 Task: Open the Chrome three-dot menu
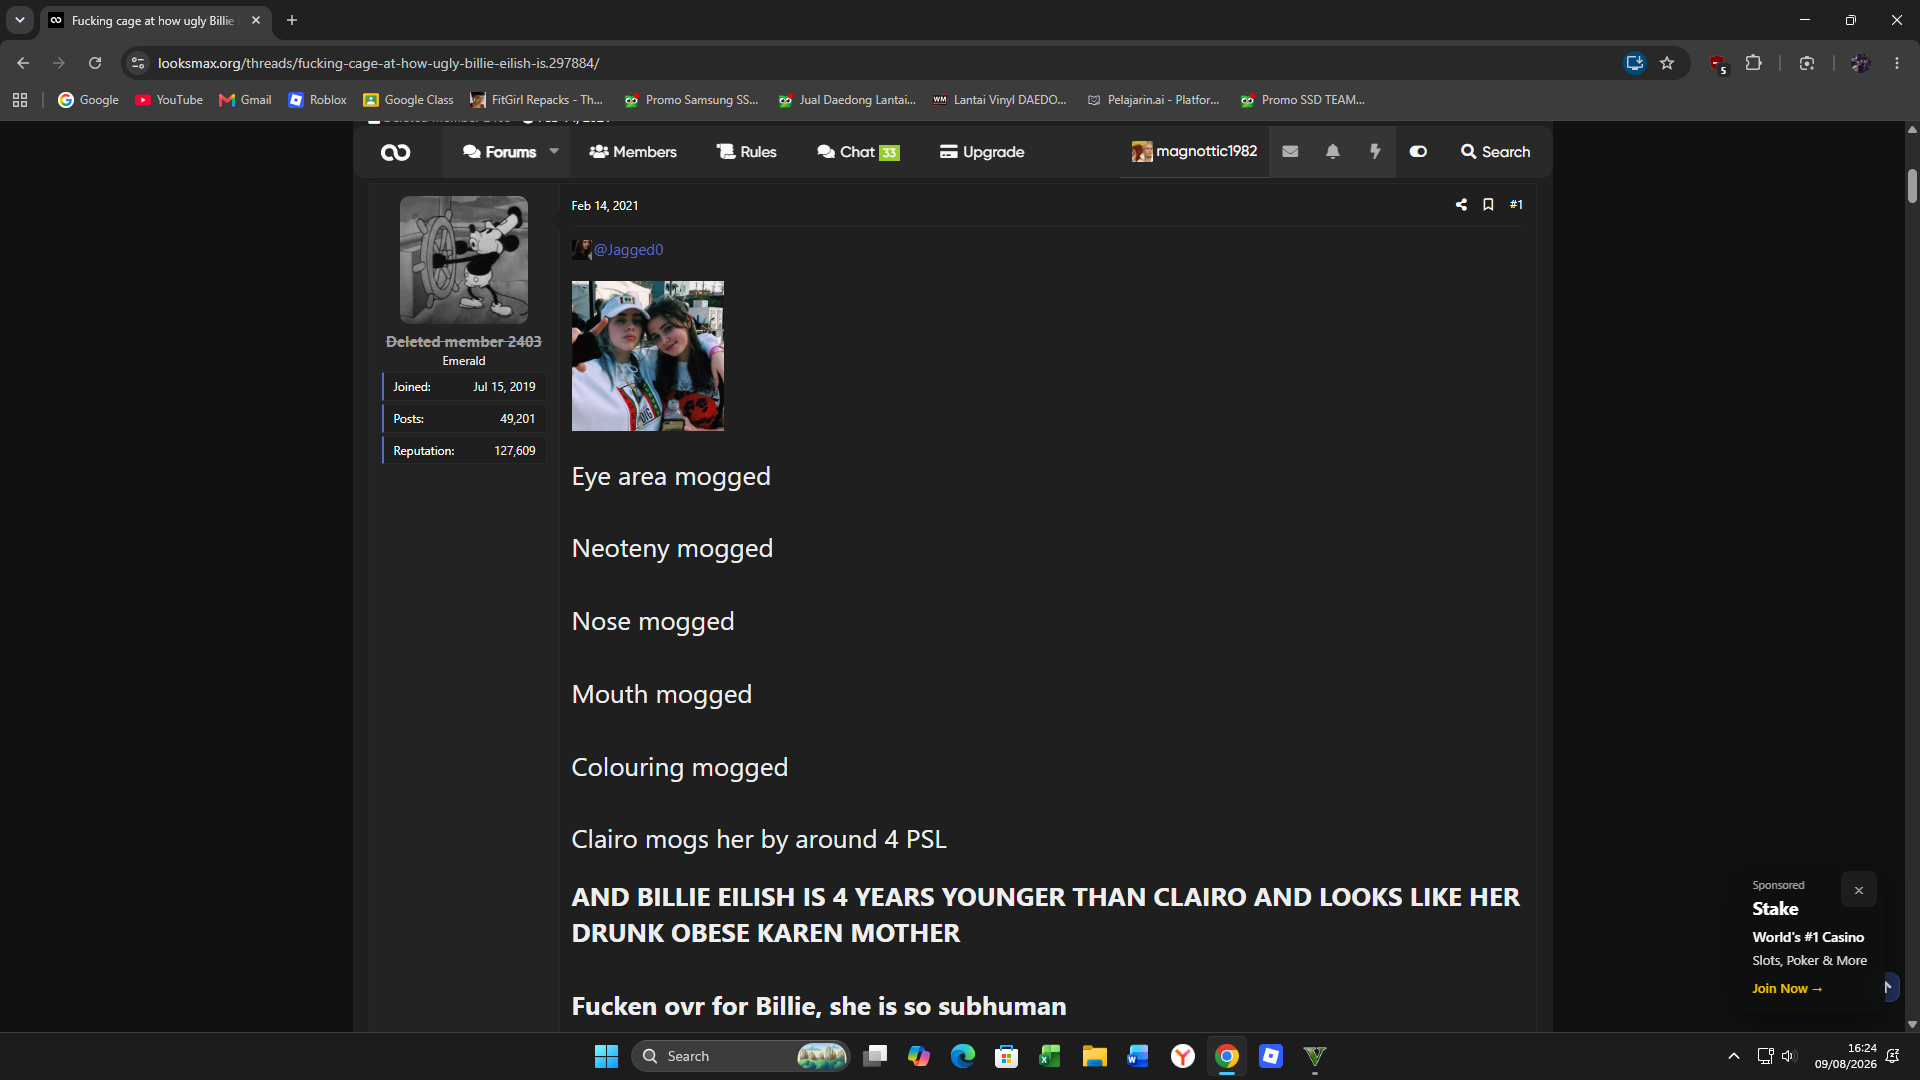(1897, 63)
